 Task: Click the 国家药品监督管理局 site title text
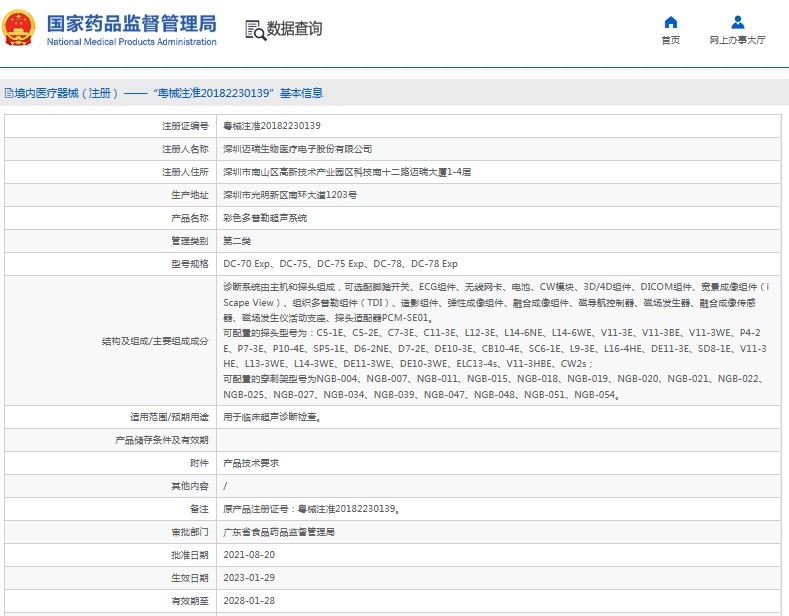(x=131, y=22)
